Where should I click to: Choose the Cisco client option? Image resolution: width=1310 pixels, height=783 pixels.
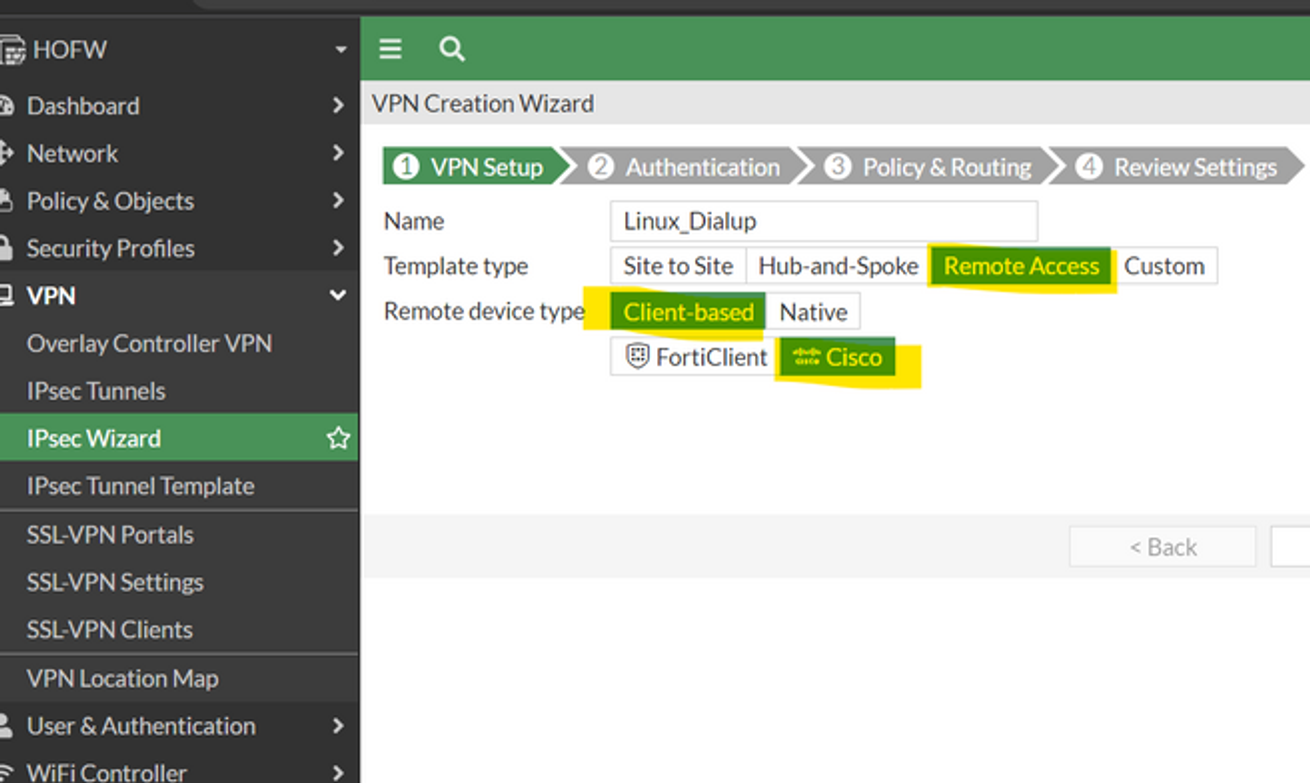pos(837,357)
